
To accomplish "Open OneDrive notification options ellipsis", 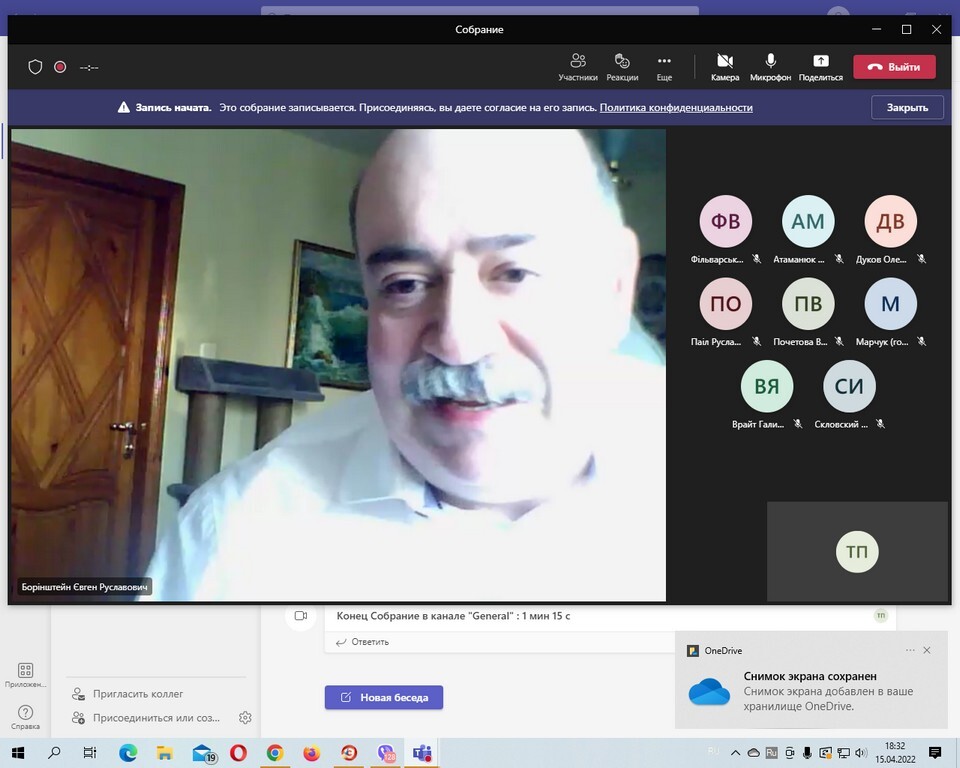I will (x=910, y=650).
